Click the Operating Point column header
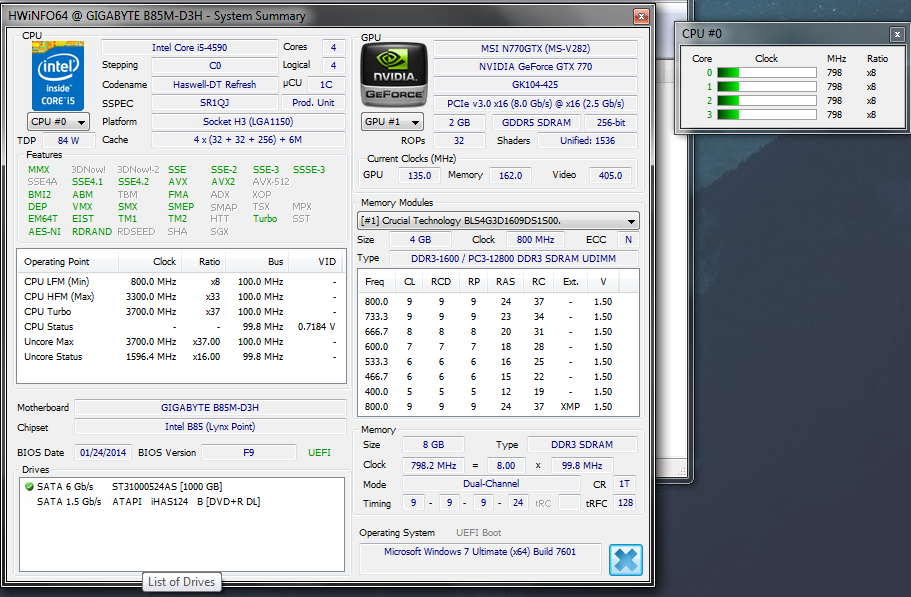Image resolution: width=911 pixels, height=597 pixels. click(68, 262)
